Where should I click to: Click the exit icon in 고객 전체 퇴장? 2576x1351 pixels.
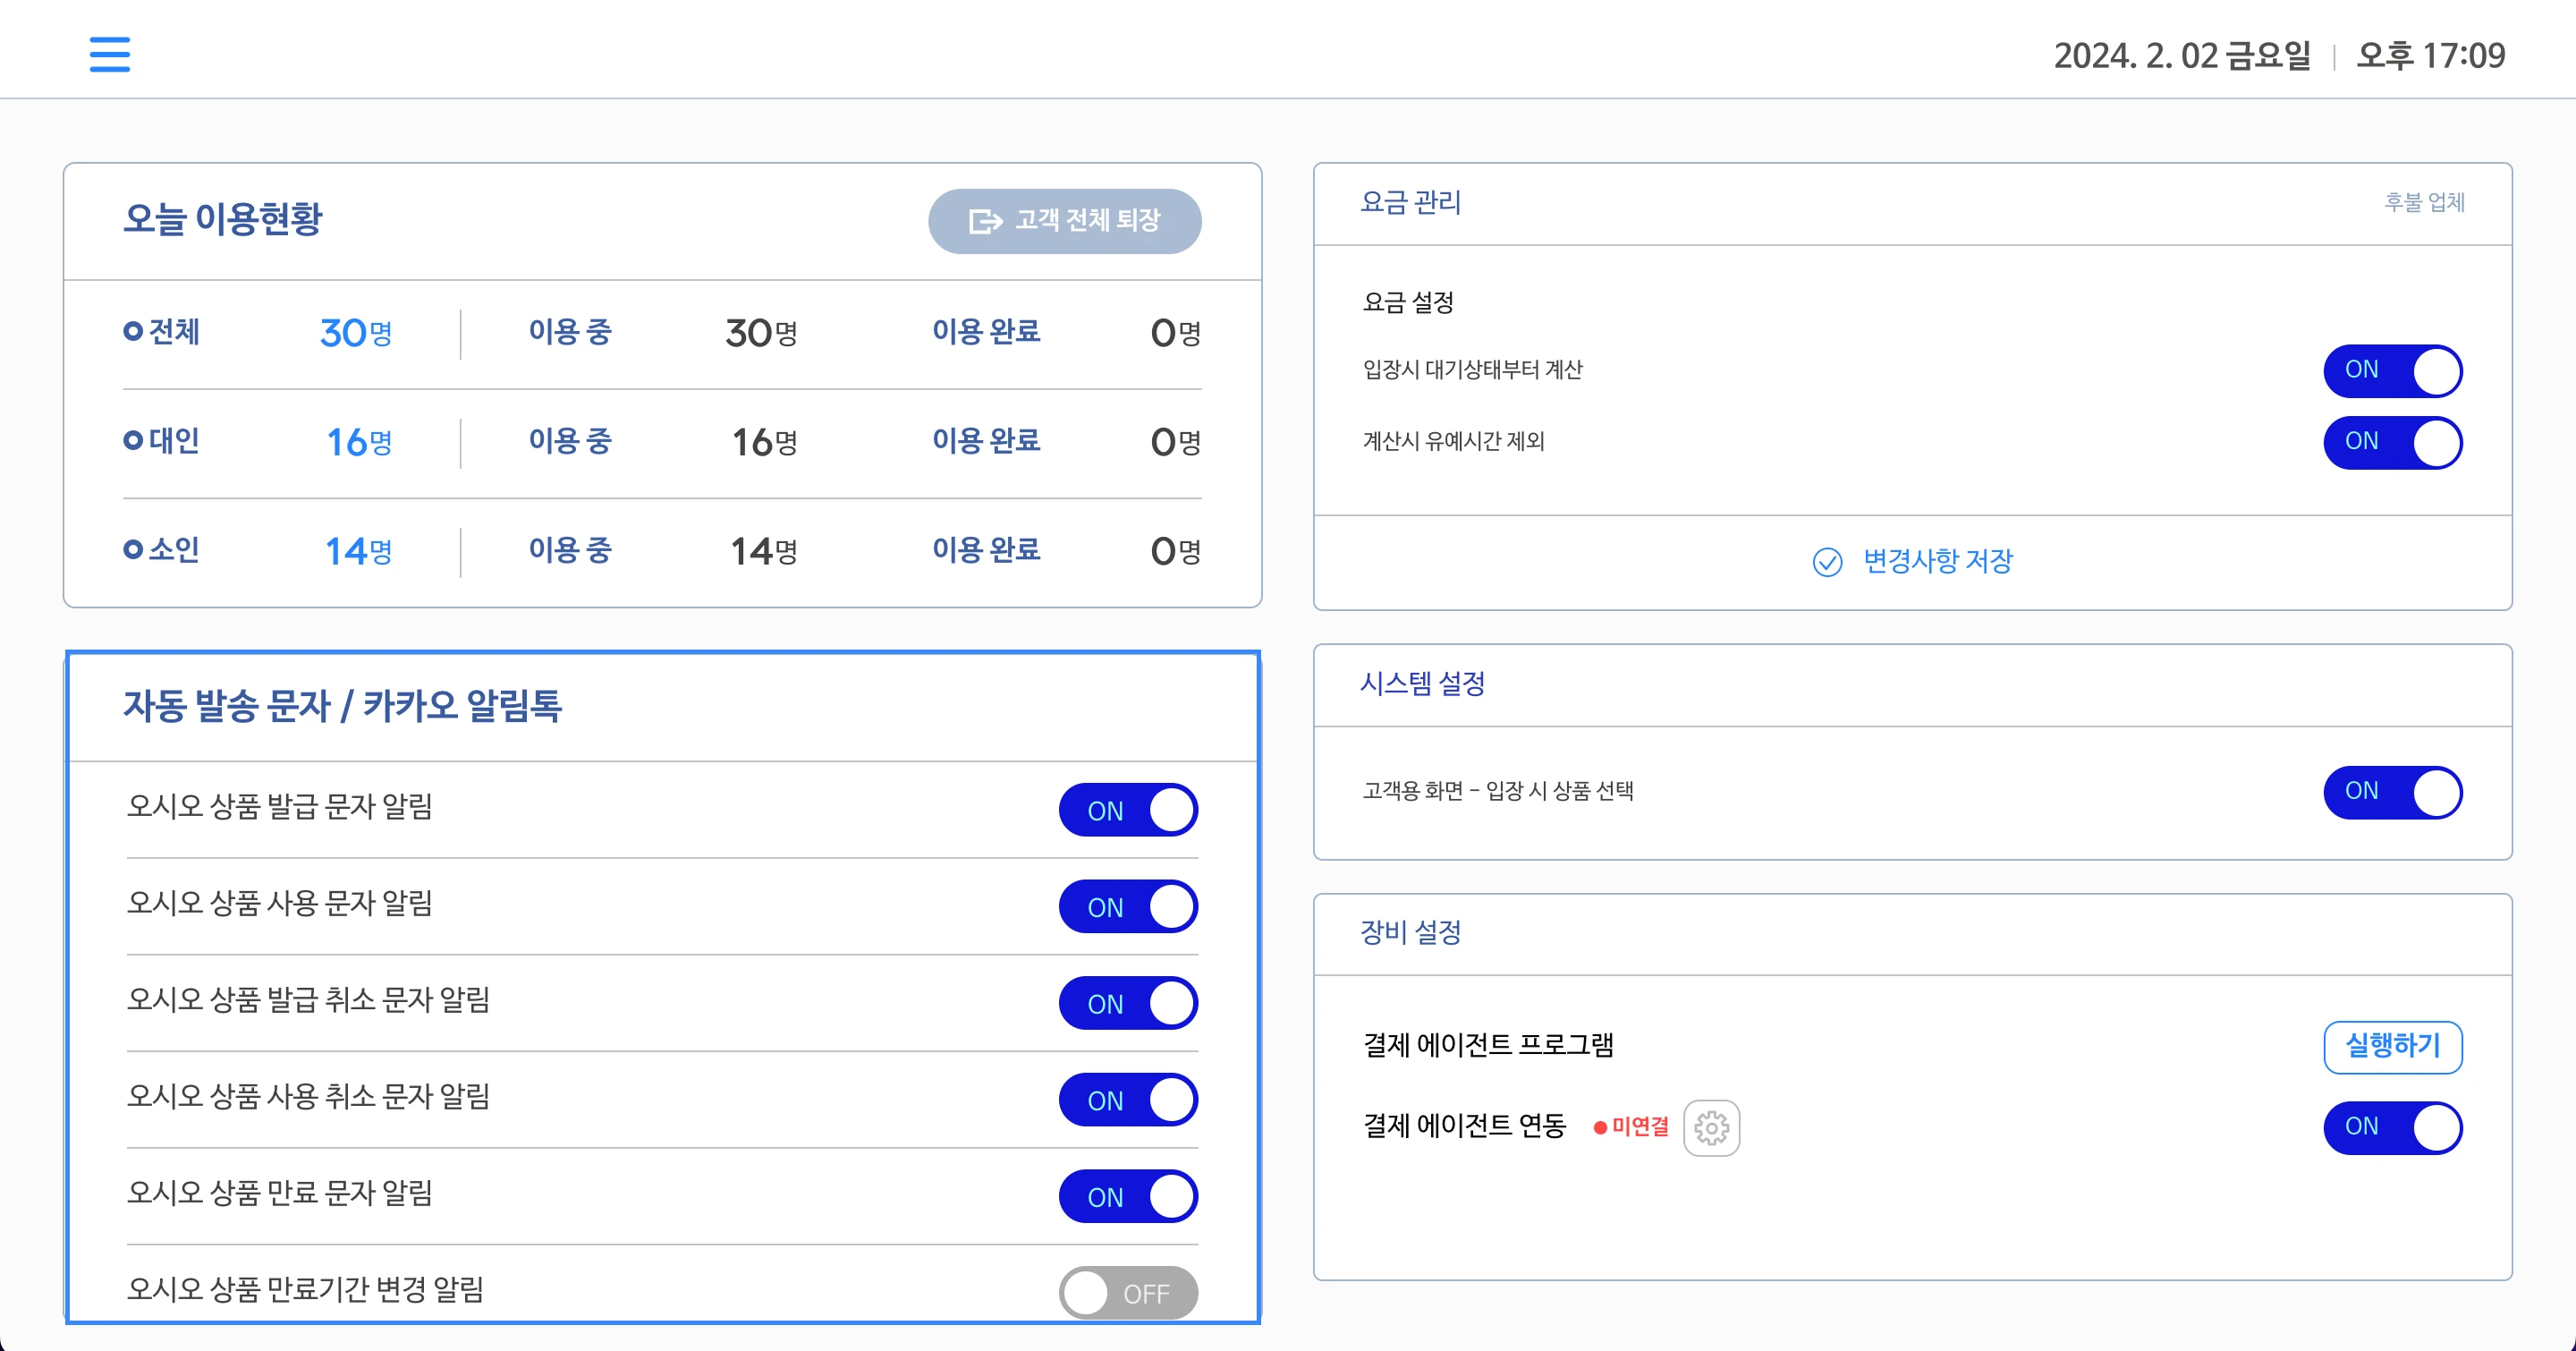tap(985, 221)
